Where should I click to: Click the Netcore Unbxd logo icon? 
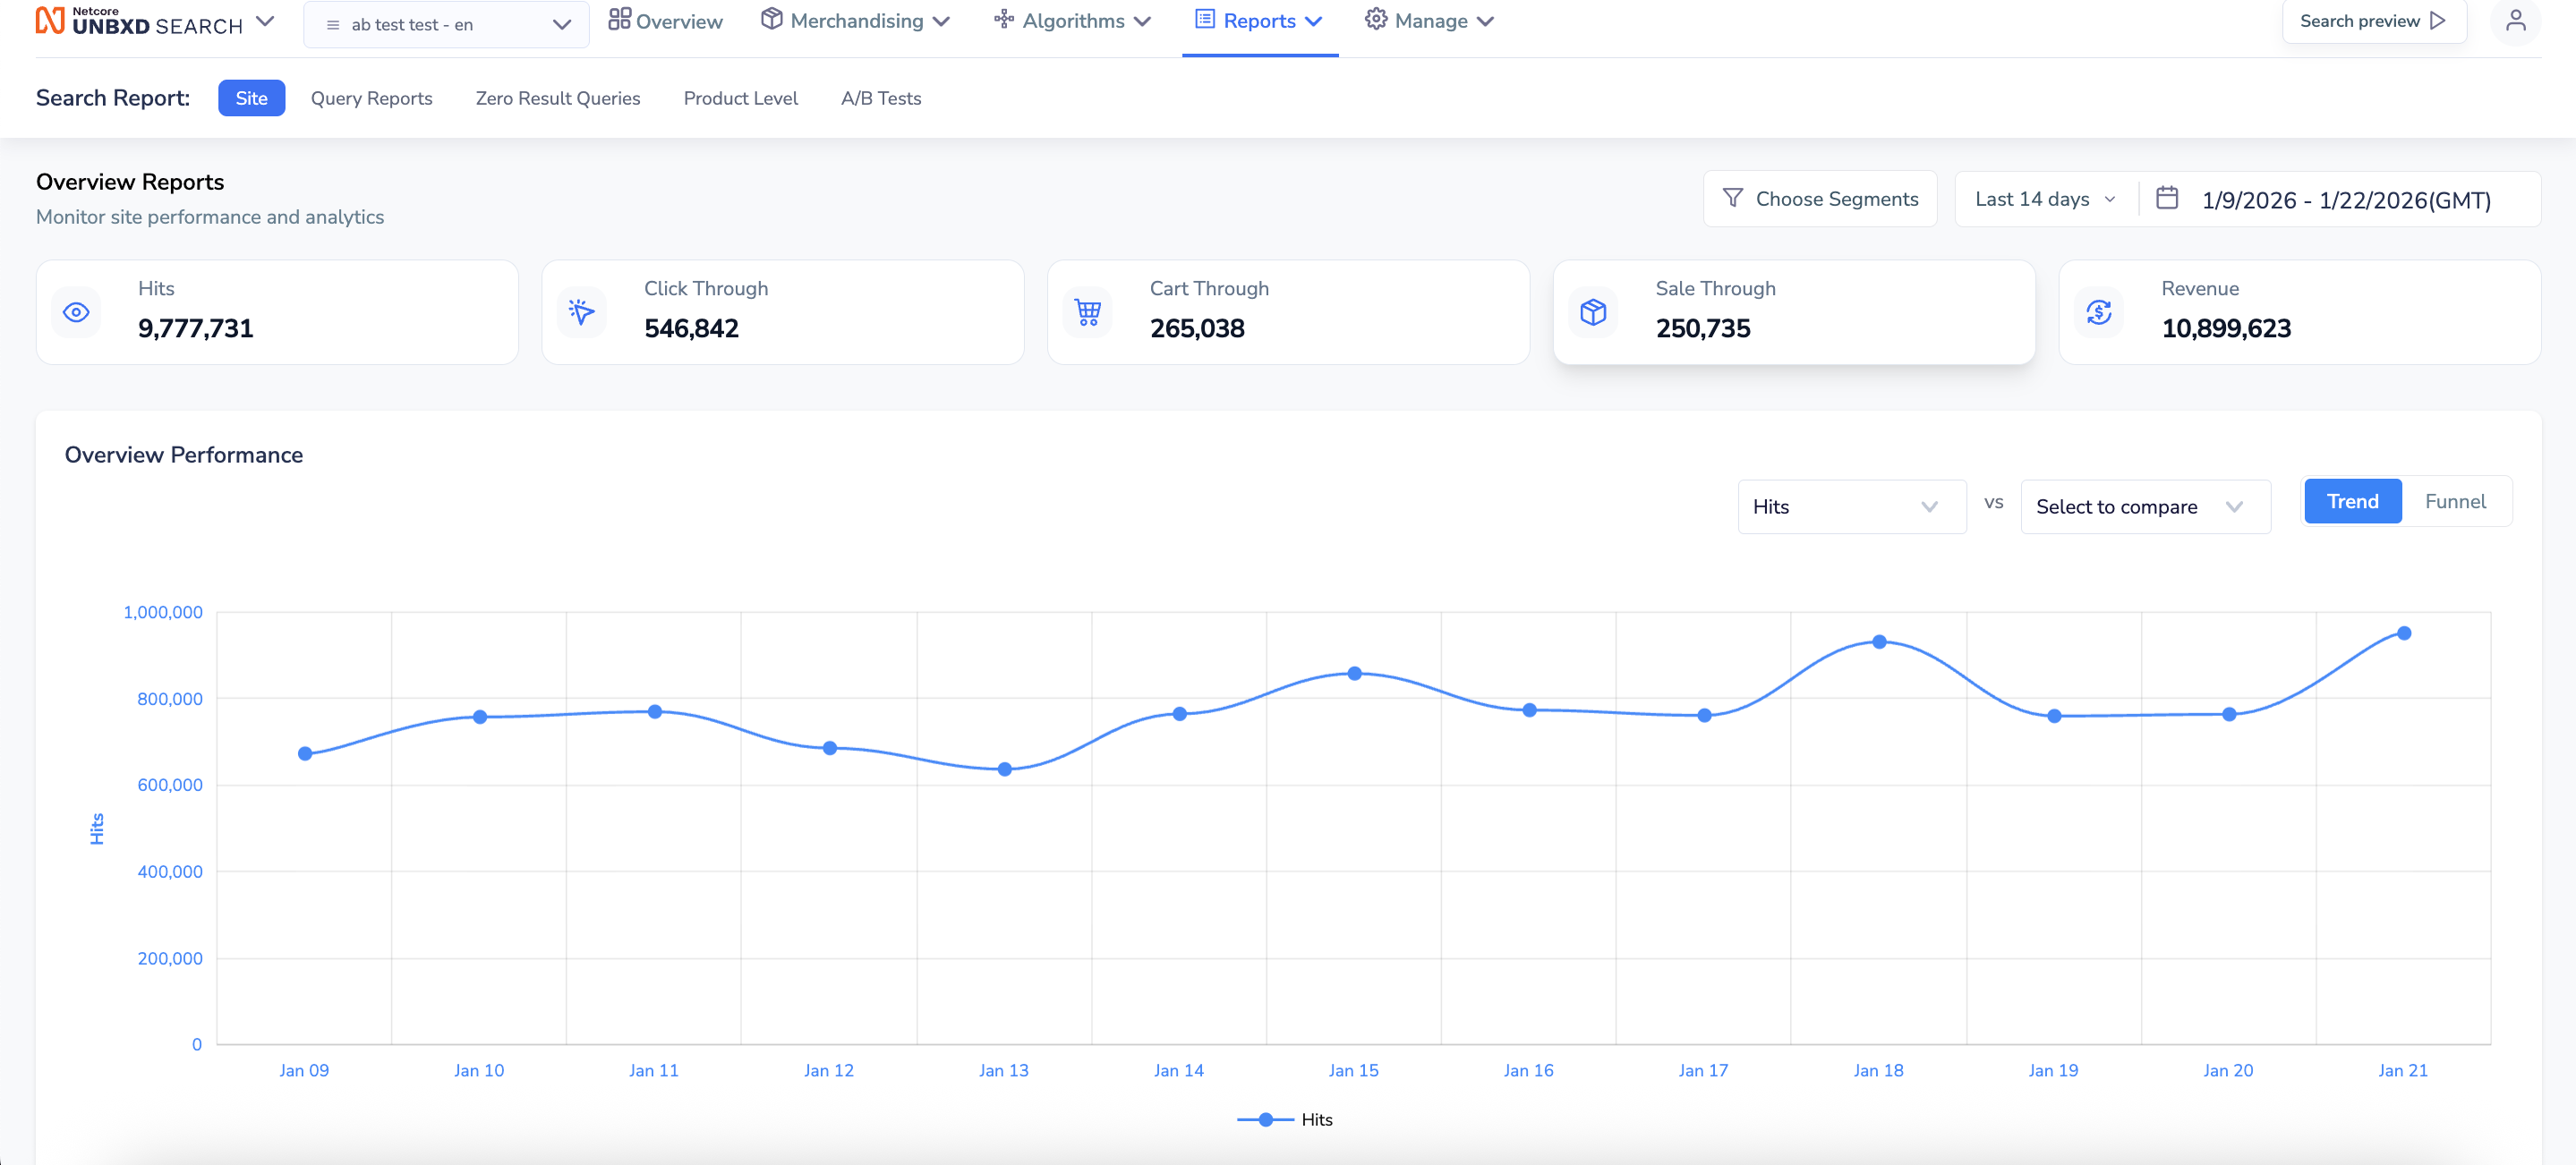coord(50,21)
